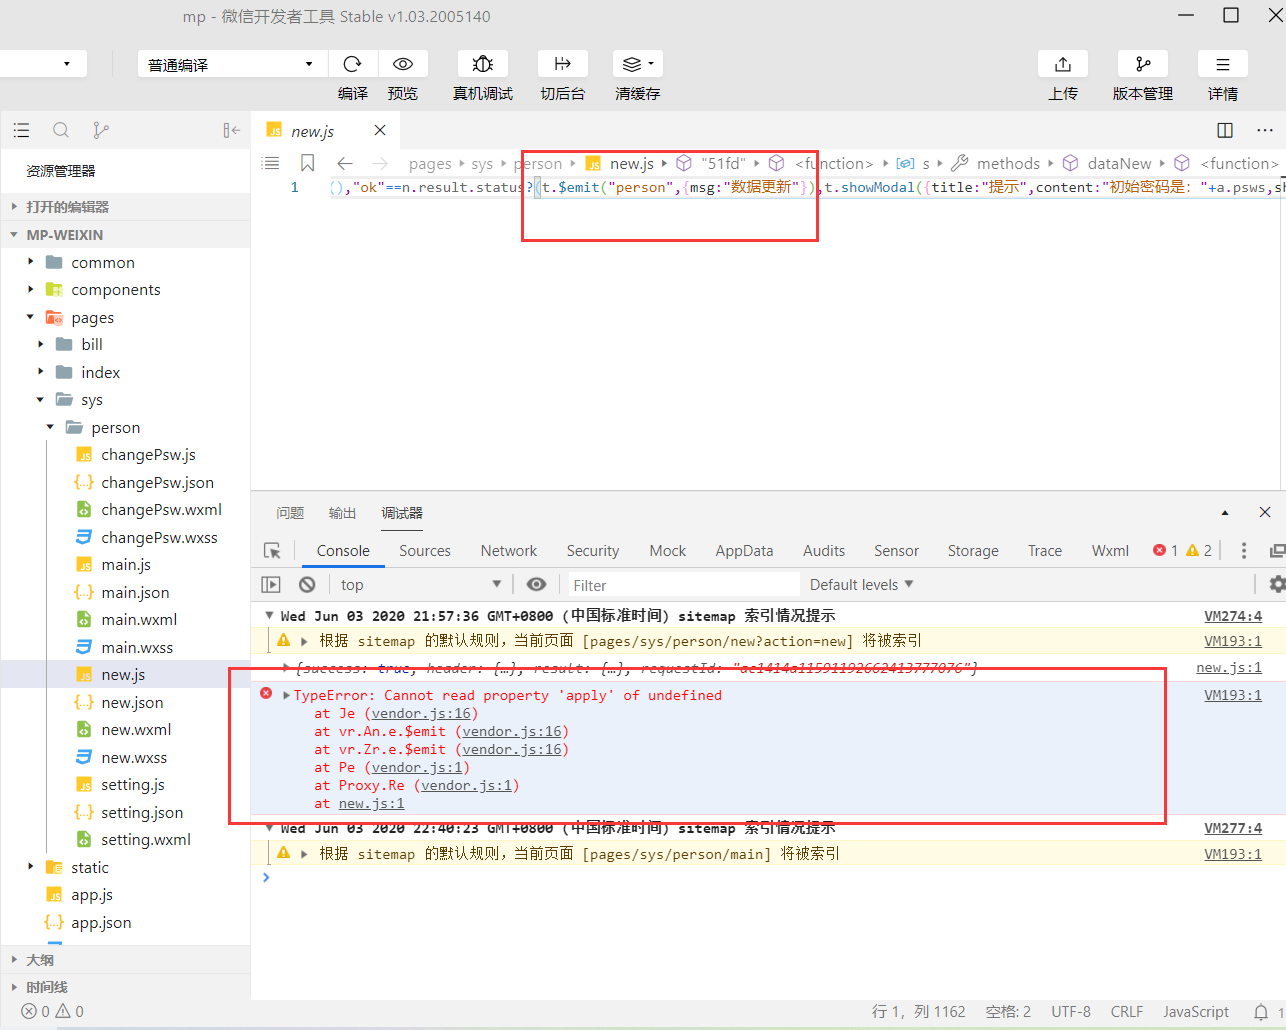Expand the components folder
The image size is (1286, 1030).
[x=125, y=290]
